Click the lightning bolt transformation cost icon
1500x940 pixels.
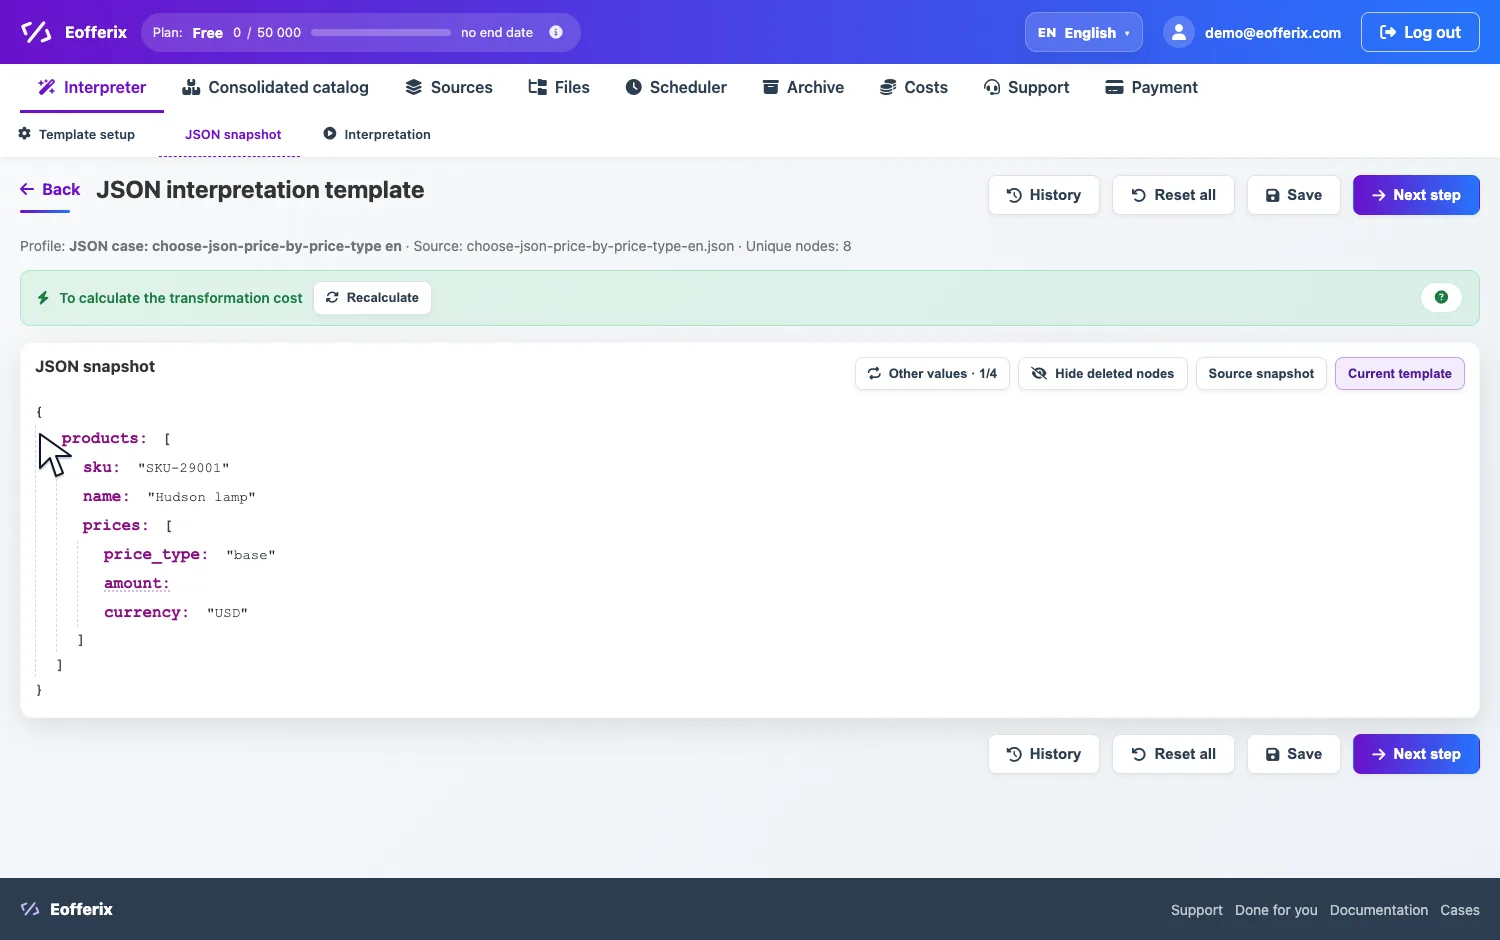click(43, 298)
